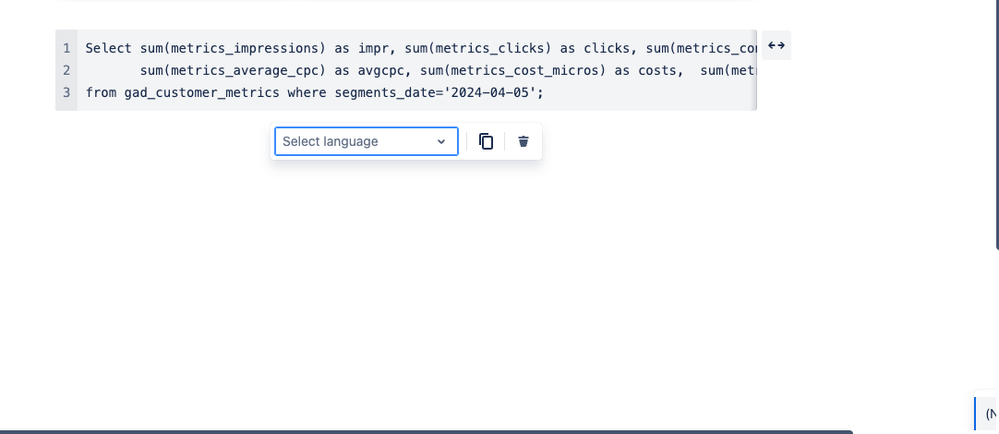Copy the code block contents

[x=486, y=141]
